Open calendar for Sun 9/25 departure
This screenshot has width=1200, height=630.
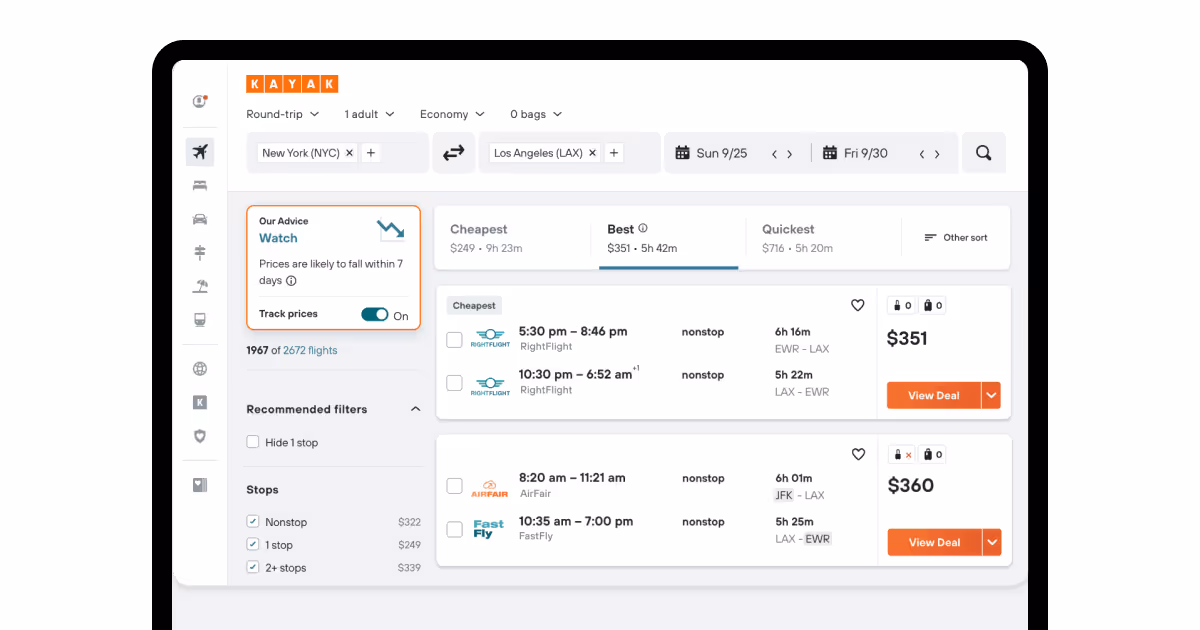(x=683, y=153)
